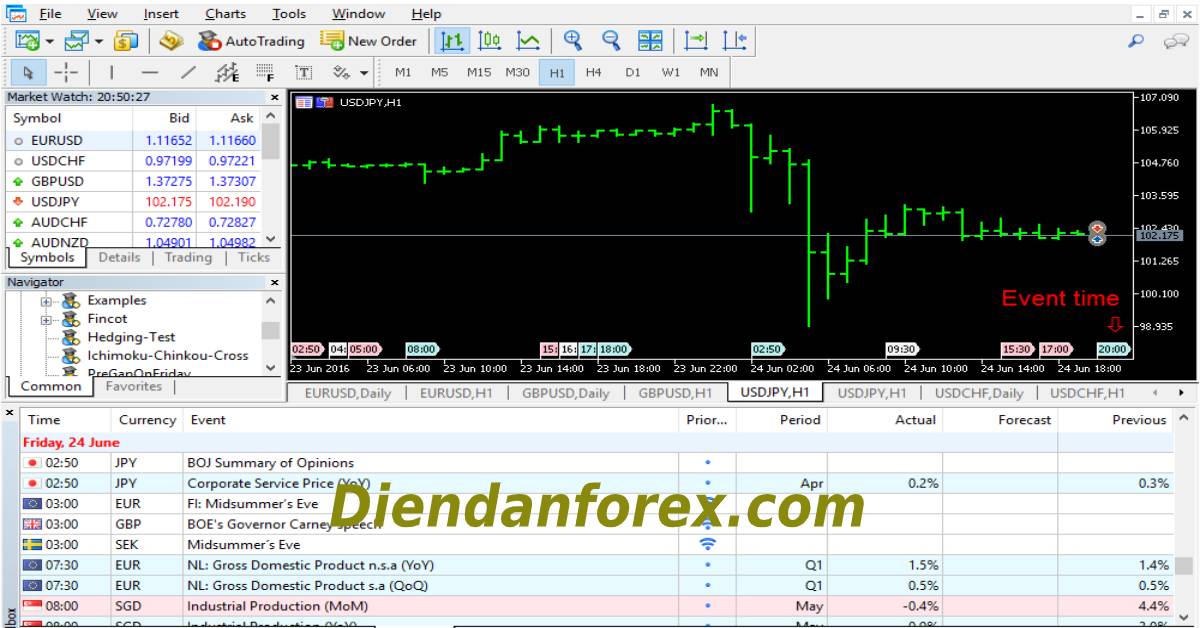Activate the standard cursor mode
Image resolution: width=1200 pixels, height=628 pixels.
(x=28, y=72)
